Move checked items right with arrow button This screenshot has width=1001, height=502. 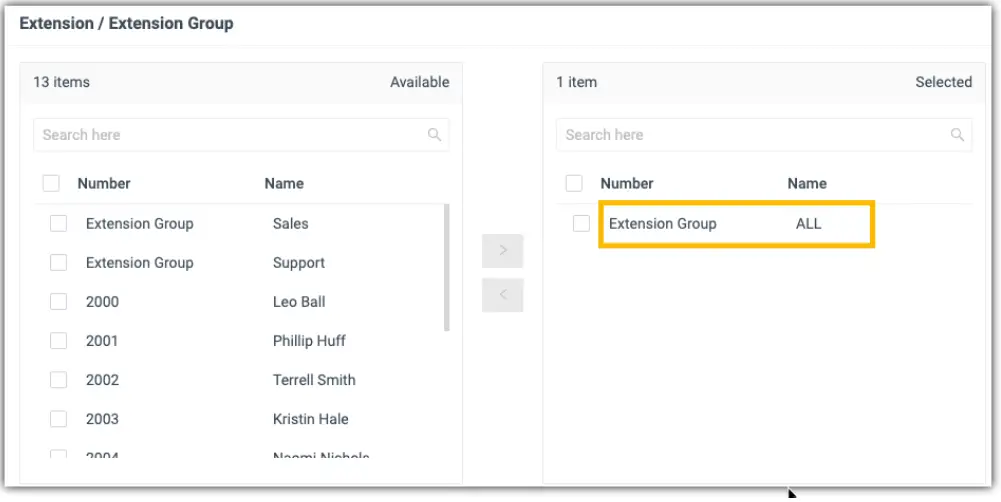click(x=502, y=251)
